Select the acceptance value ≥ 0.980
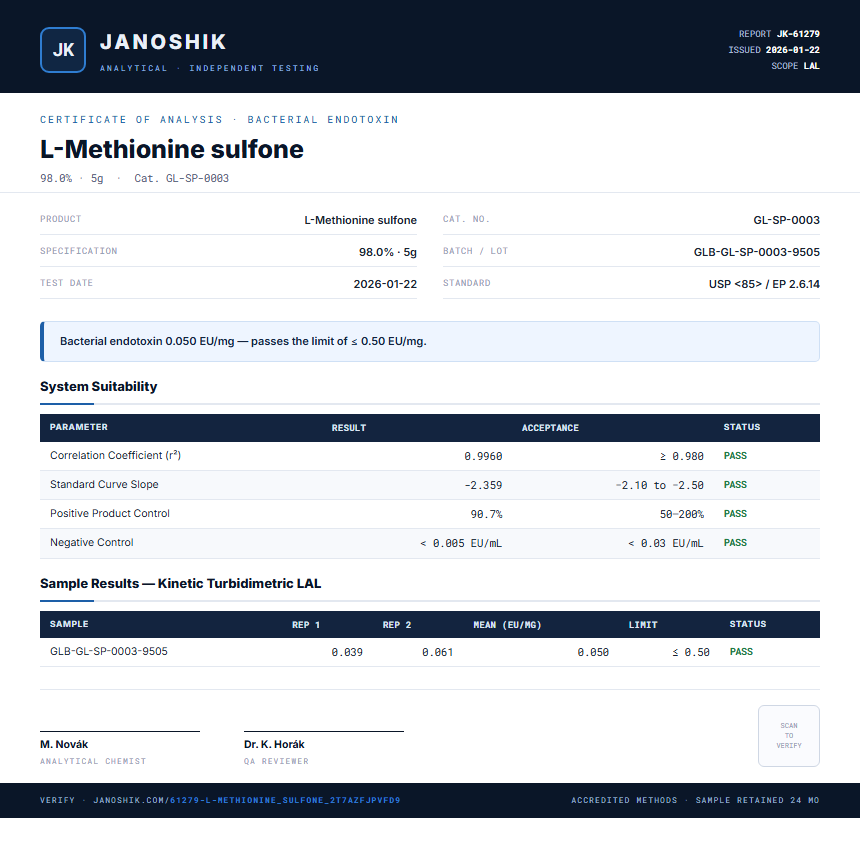Screen dimensions: 860x846 pos(682,456)
